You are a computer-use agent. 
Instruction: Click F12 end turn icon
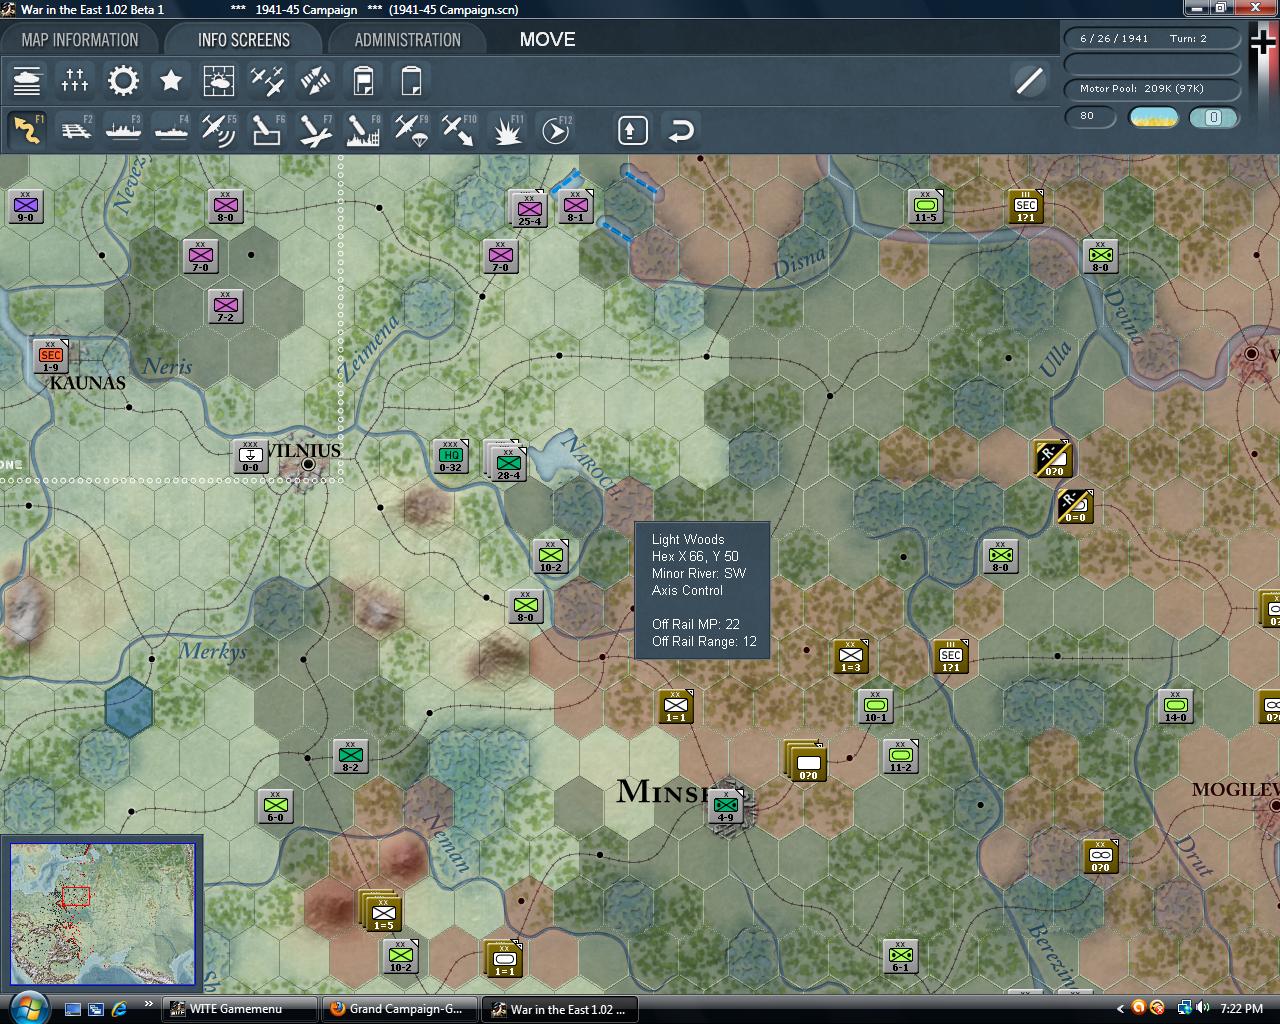point(556,130)
